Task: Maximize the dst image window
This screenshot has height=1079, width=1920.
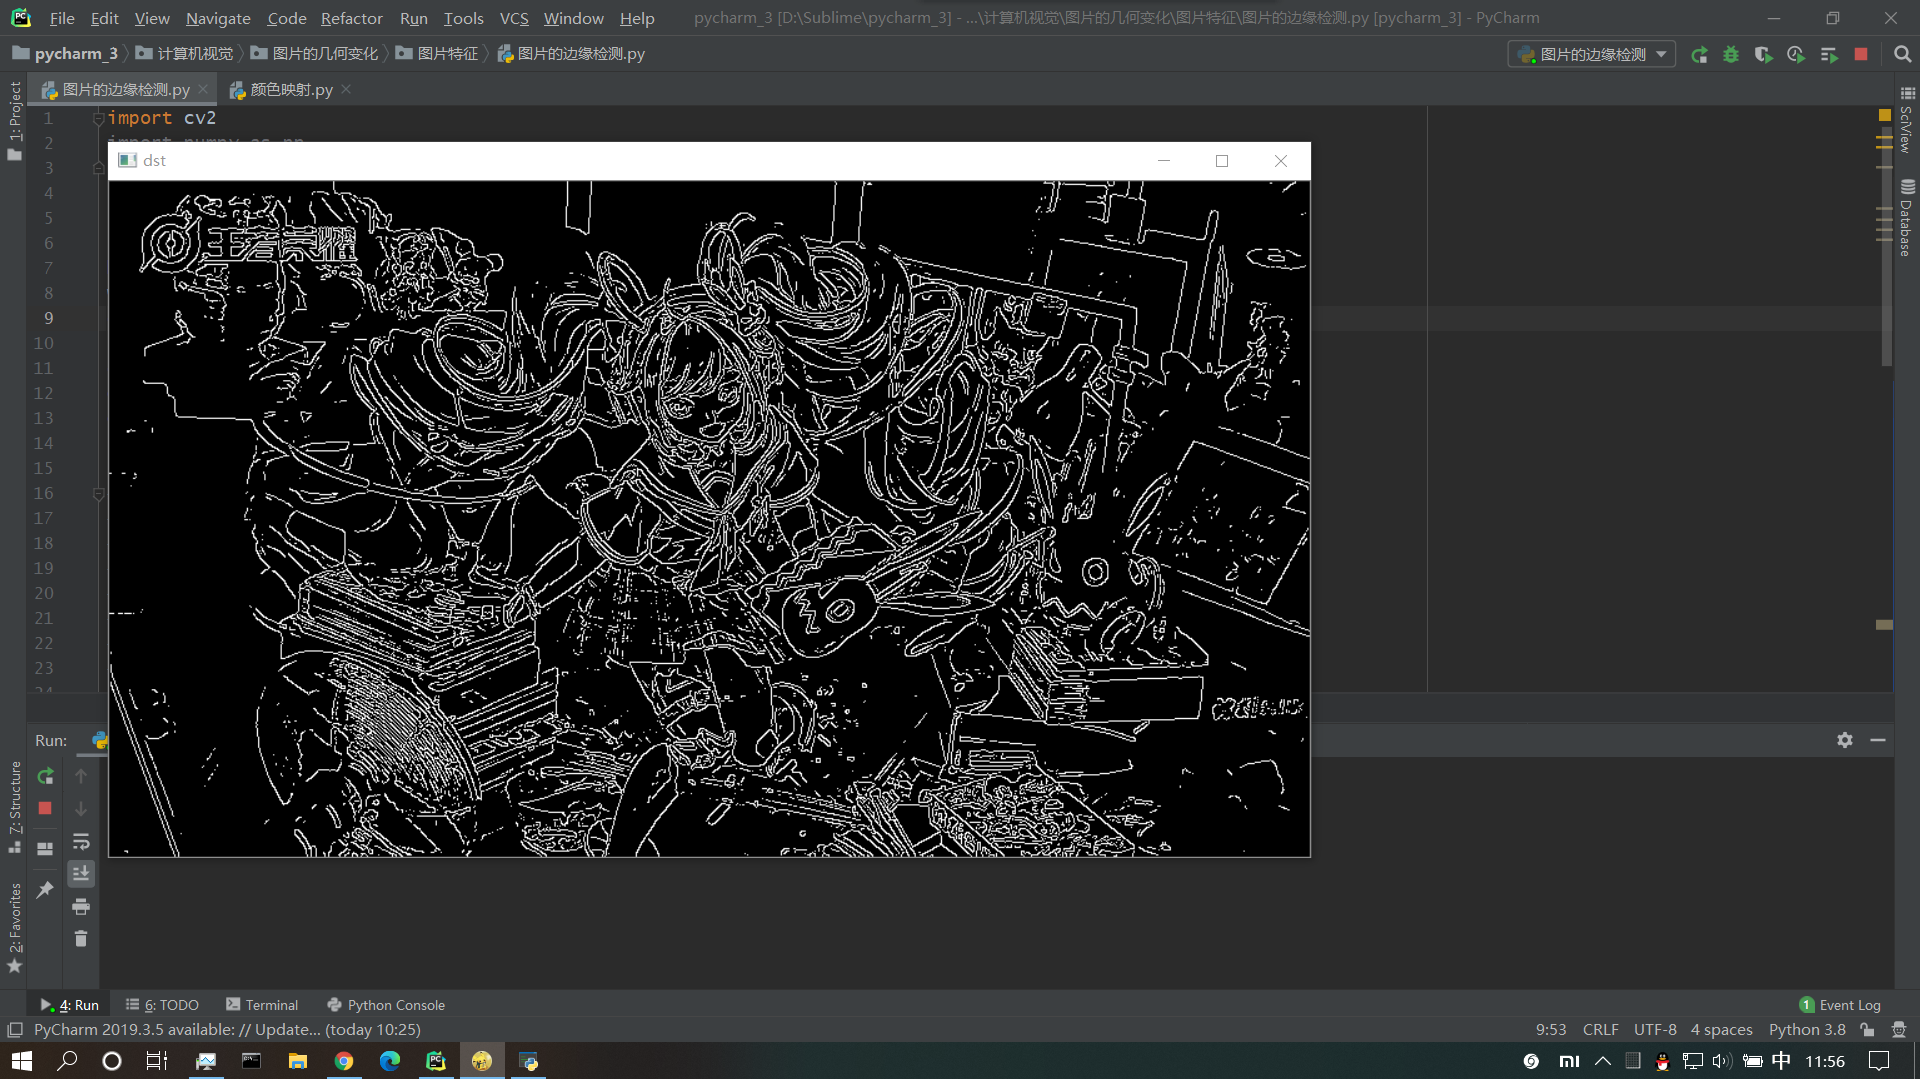Action: [1221, 161]
